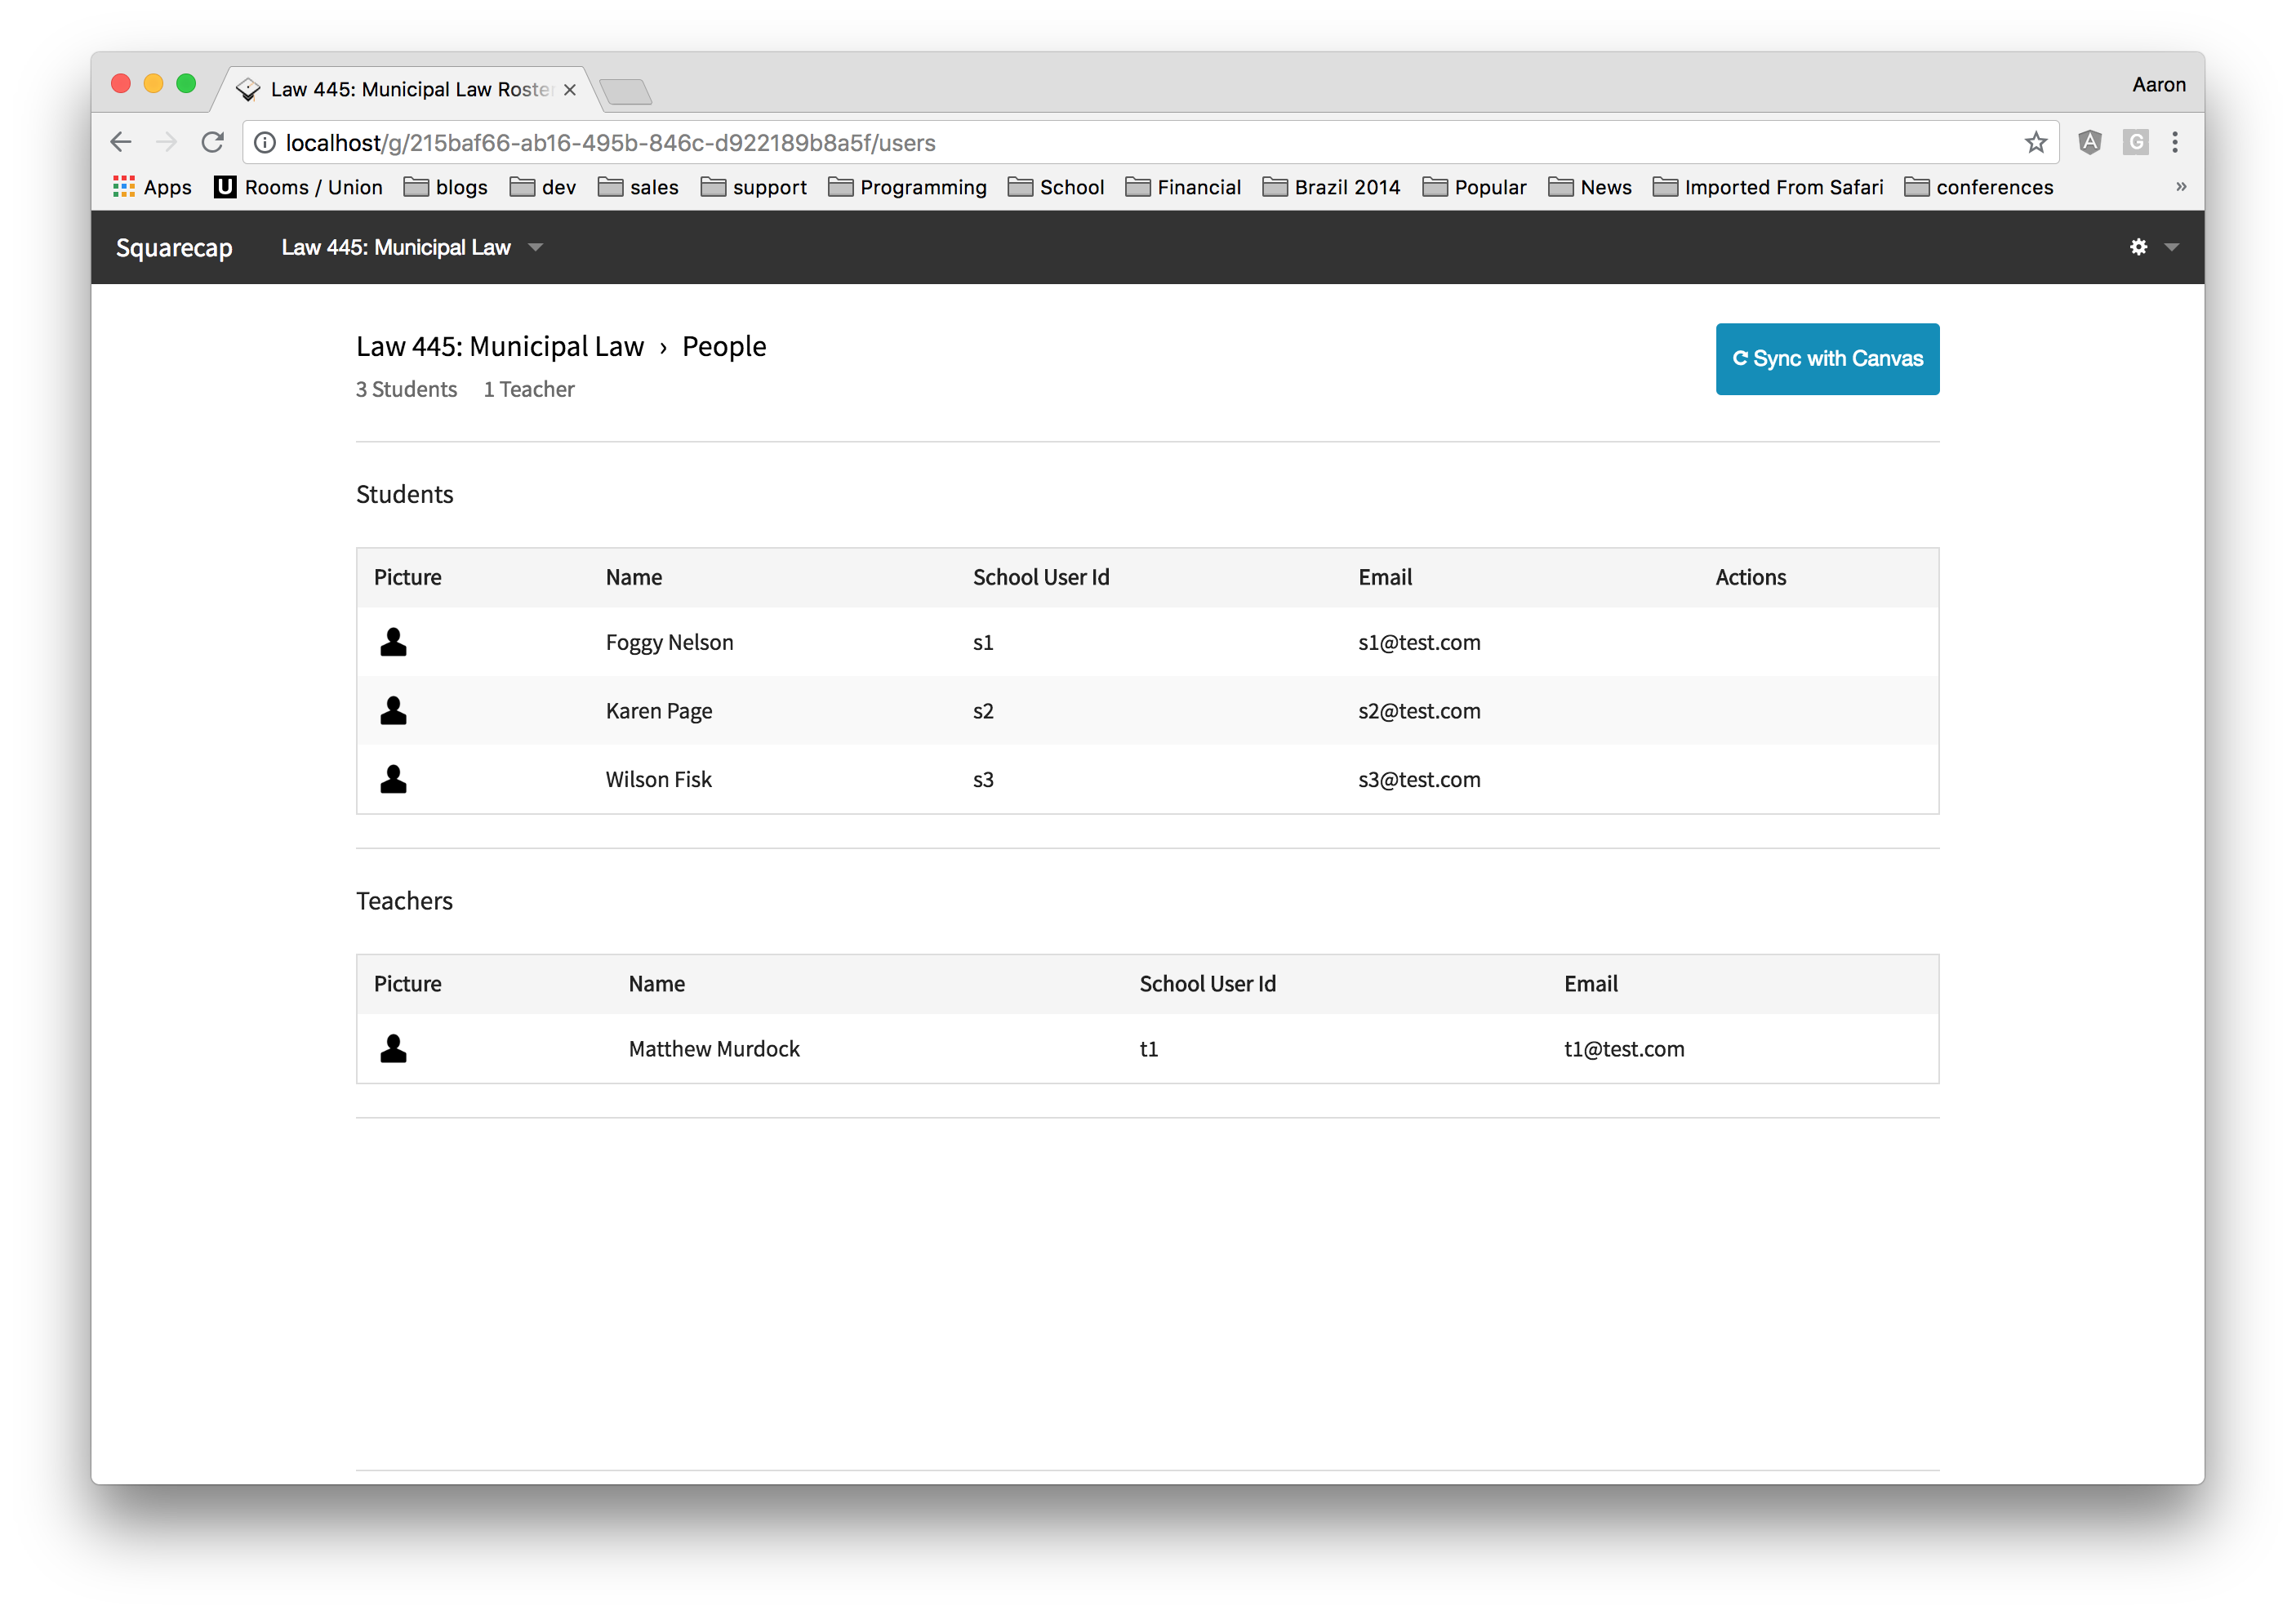Open the Law 445: Municipal Law dropdown
Screen dimensions: 2296x1615
pos(536,247)
